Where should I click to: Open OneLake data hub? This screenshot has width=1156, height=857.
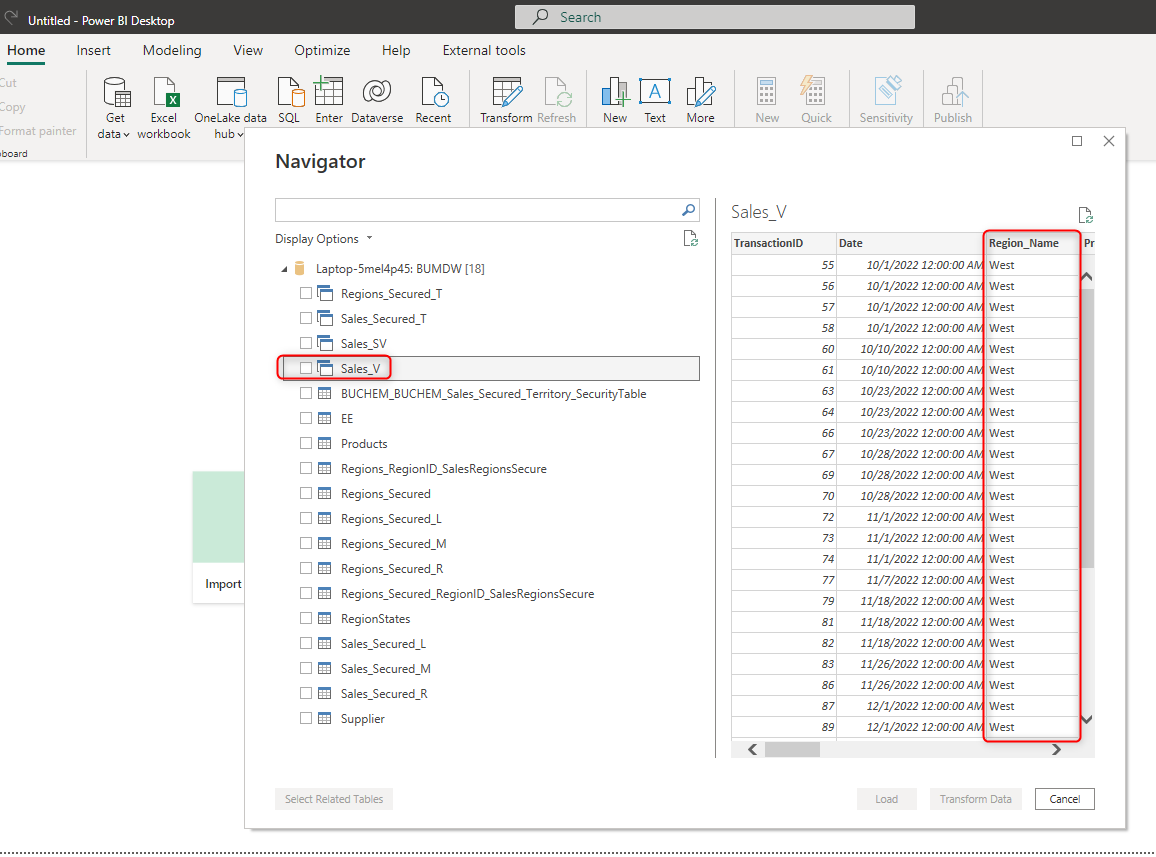[x=230, y=107]
